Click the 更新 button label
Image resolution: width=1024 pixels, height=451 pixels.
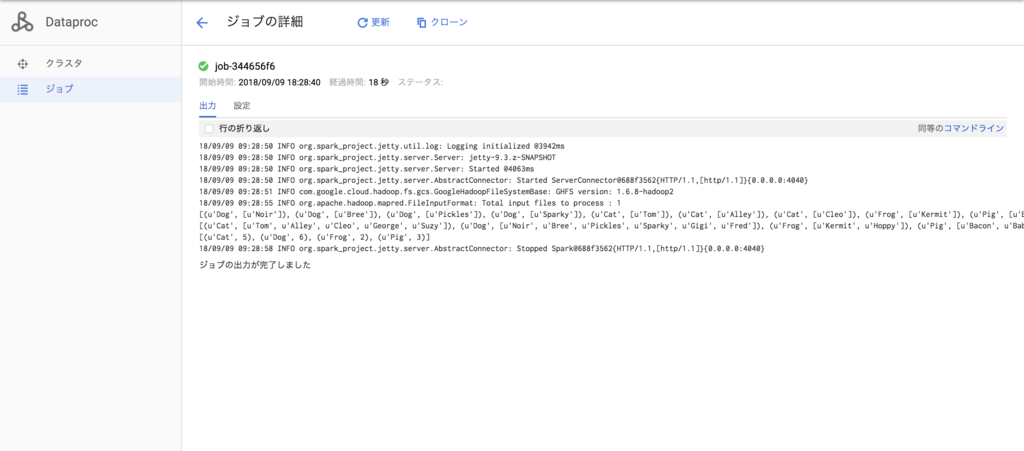381,22
